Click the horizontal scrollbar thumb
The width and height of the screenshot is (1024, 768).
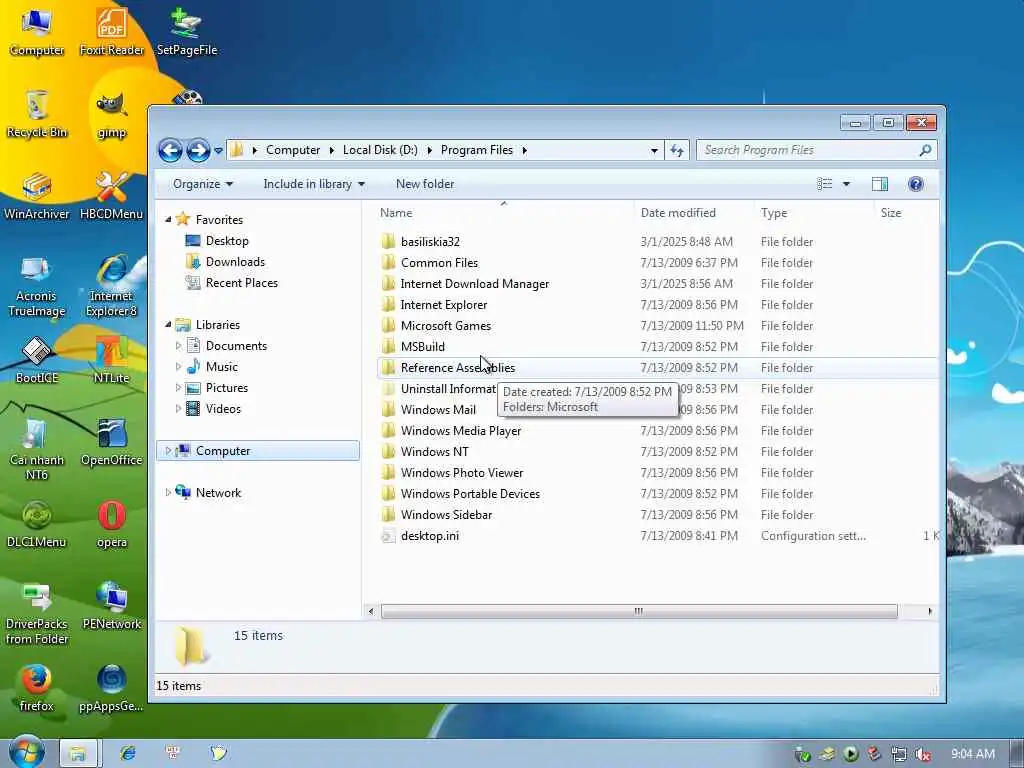pos(639,611)
